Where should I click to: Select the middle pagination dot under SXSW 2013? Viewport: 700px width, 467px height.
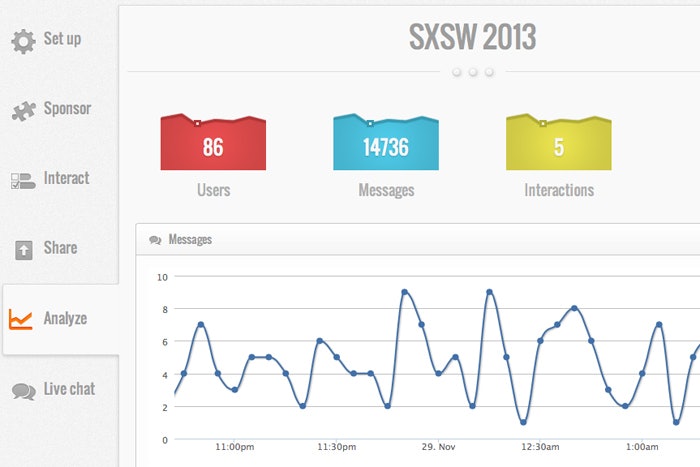[x=473, y=72]
